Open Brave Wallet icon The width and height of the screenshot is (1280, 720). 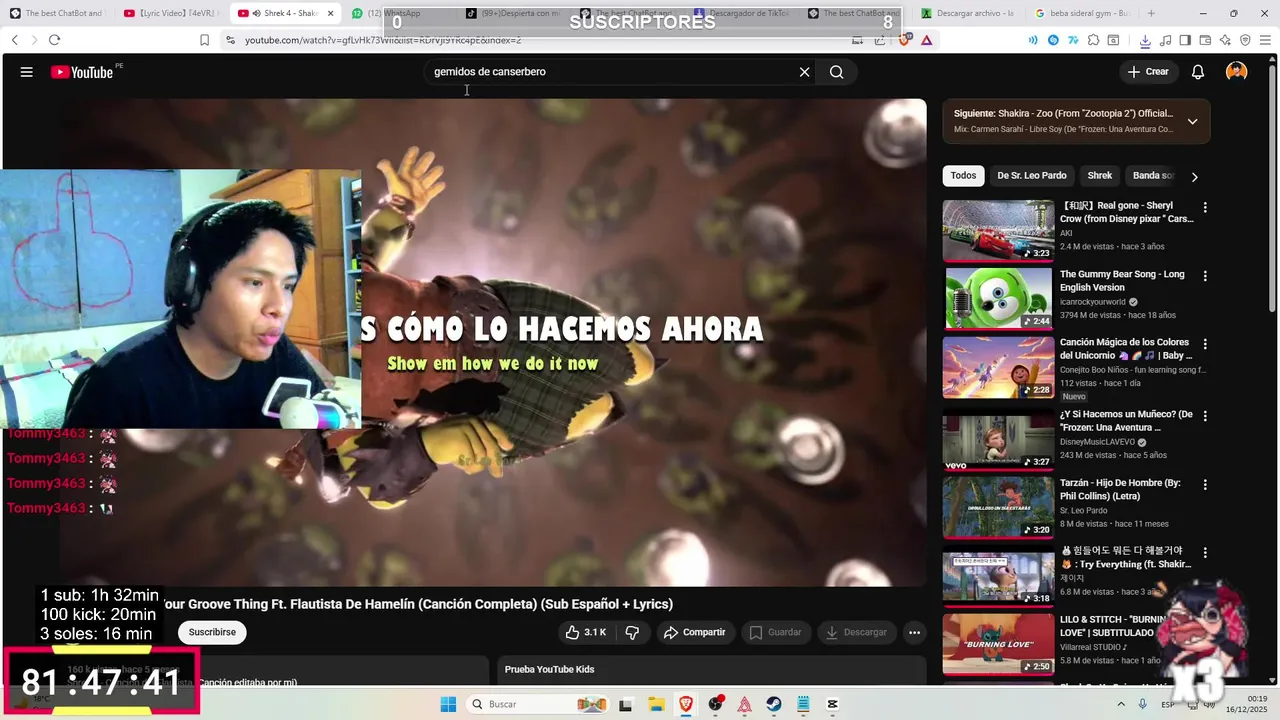[1205, 40]
